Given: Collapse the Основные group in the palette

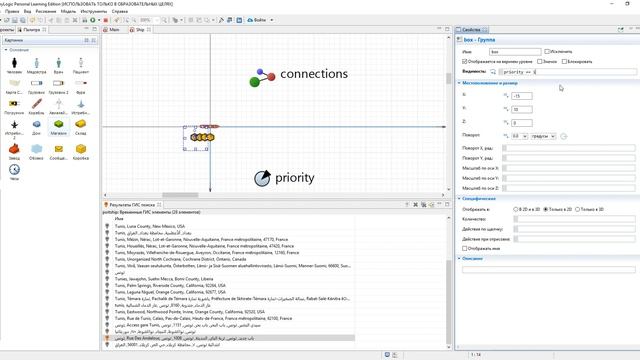Looking at the screenshot, I should [x=6, y=50].
